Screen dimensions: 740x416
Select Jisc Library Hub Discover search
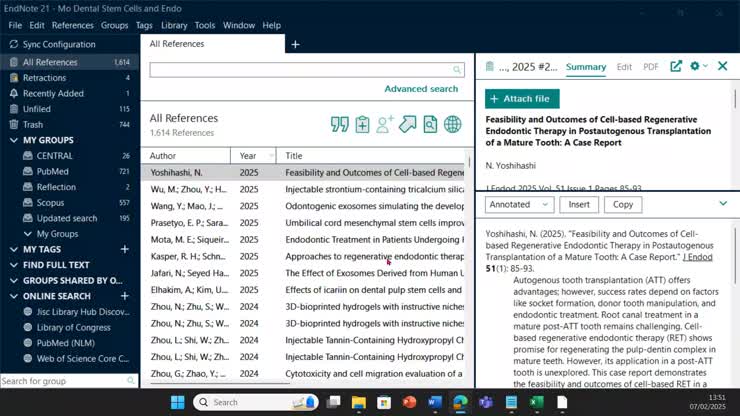point(70,312)
